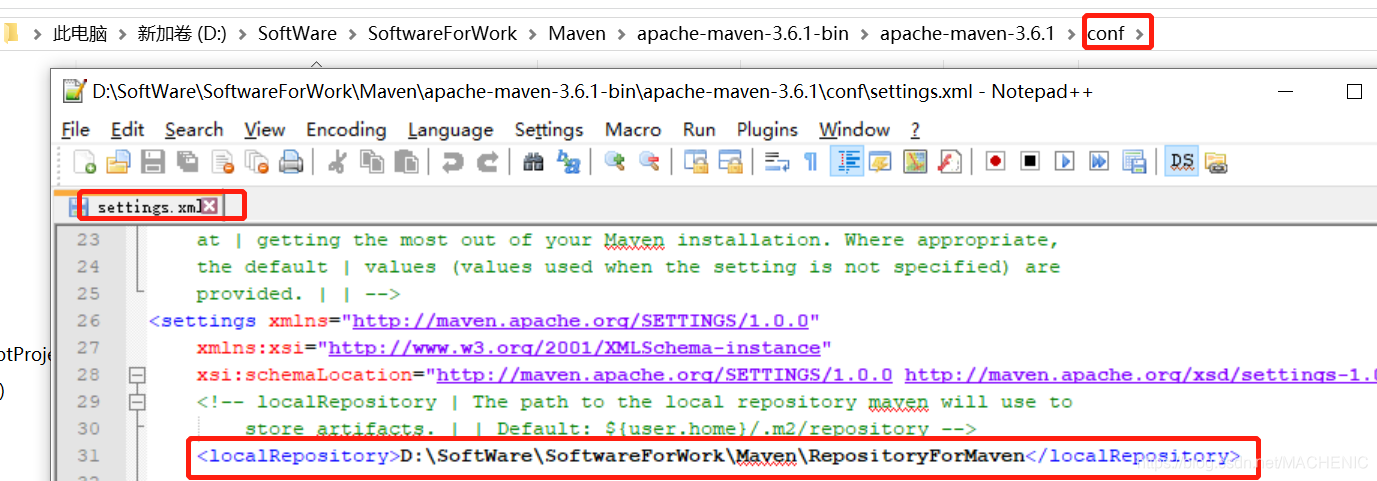Viewport: 1377px width, 481px height.
Task: Go to Maven folder in the address bar
Action: [x=577, y=34]
